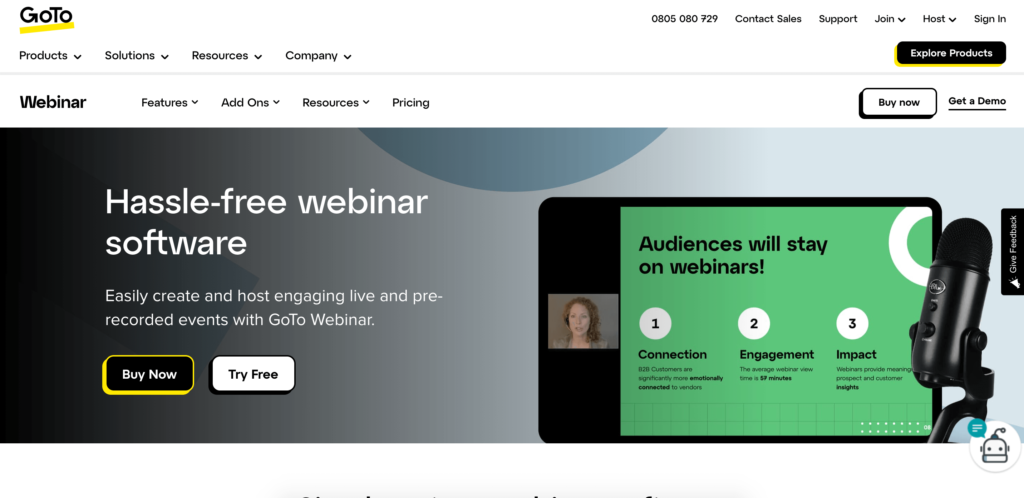The height and width of the screenshot is (498, 1024).
Task: Open the Company dropdown menu
Action: click(318, 55)
